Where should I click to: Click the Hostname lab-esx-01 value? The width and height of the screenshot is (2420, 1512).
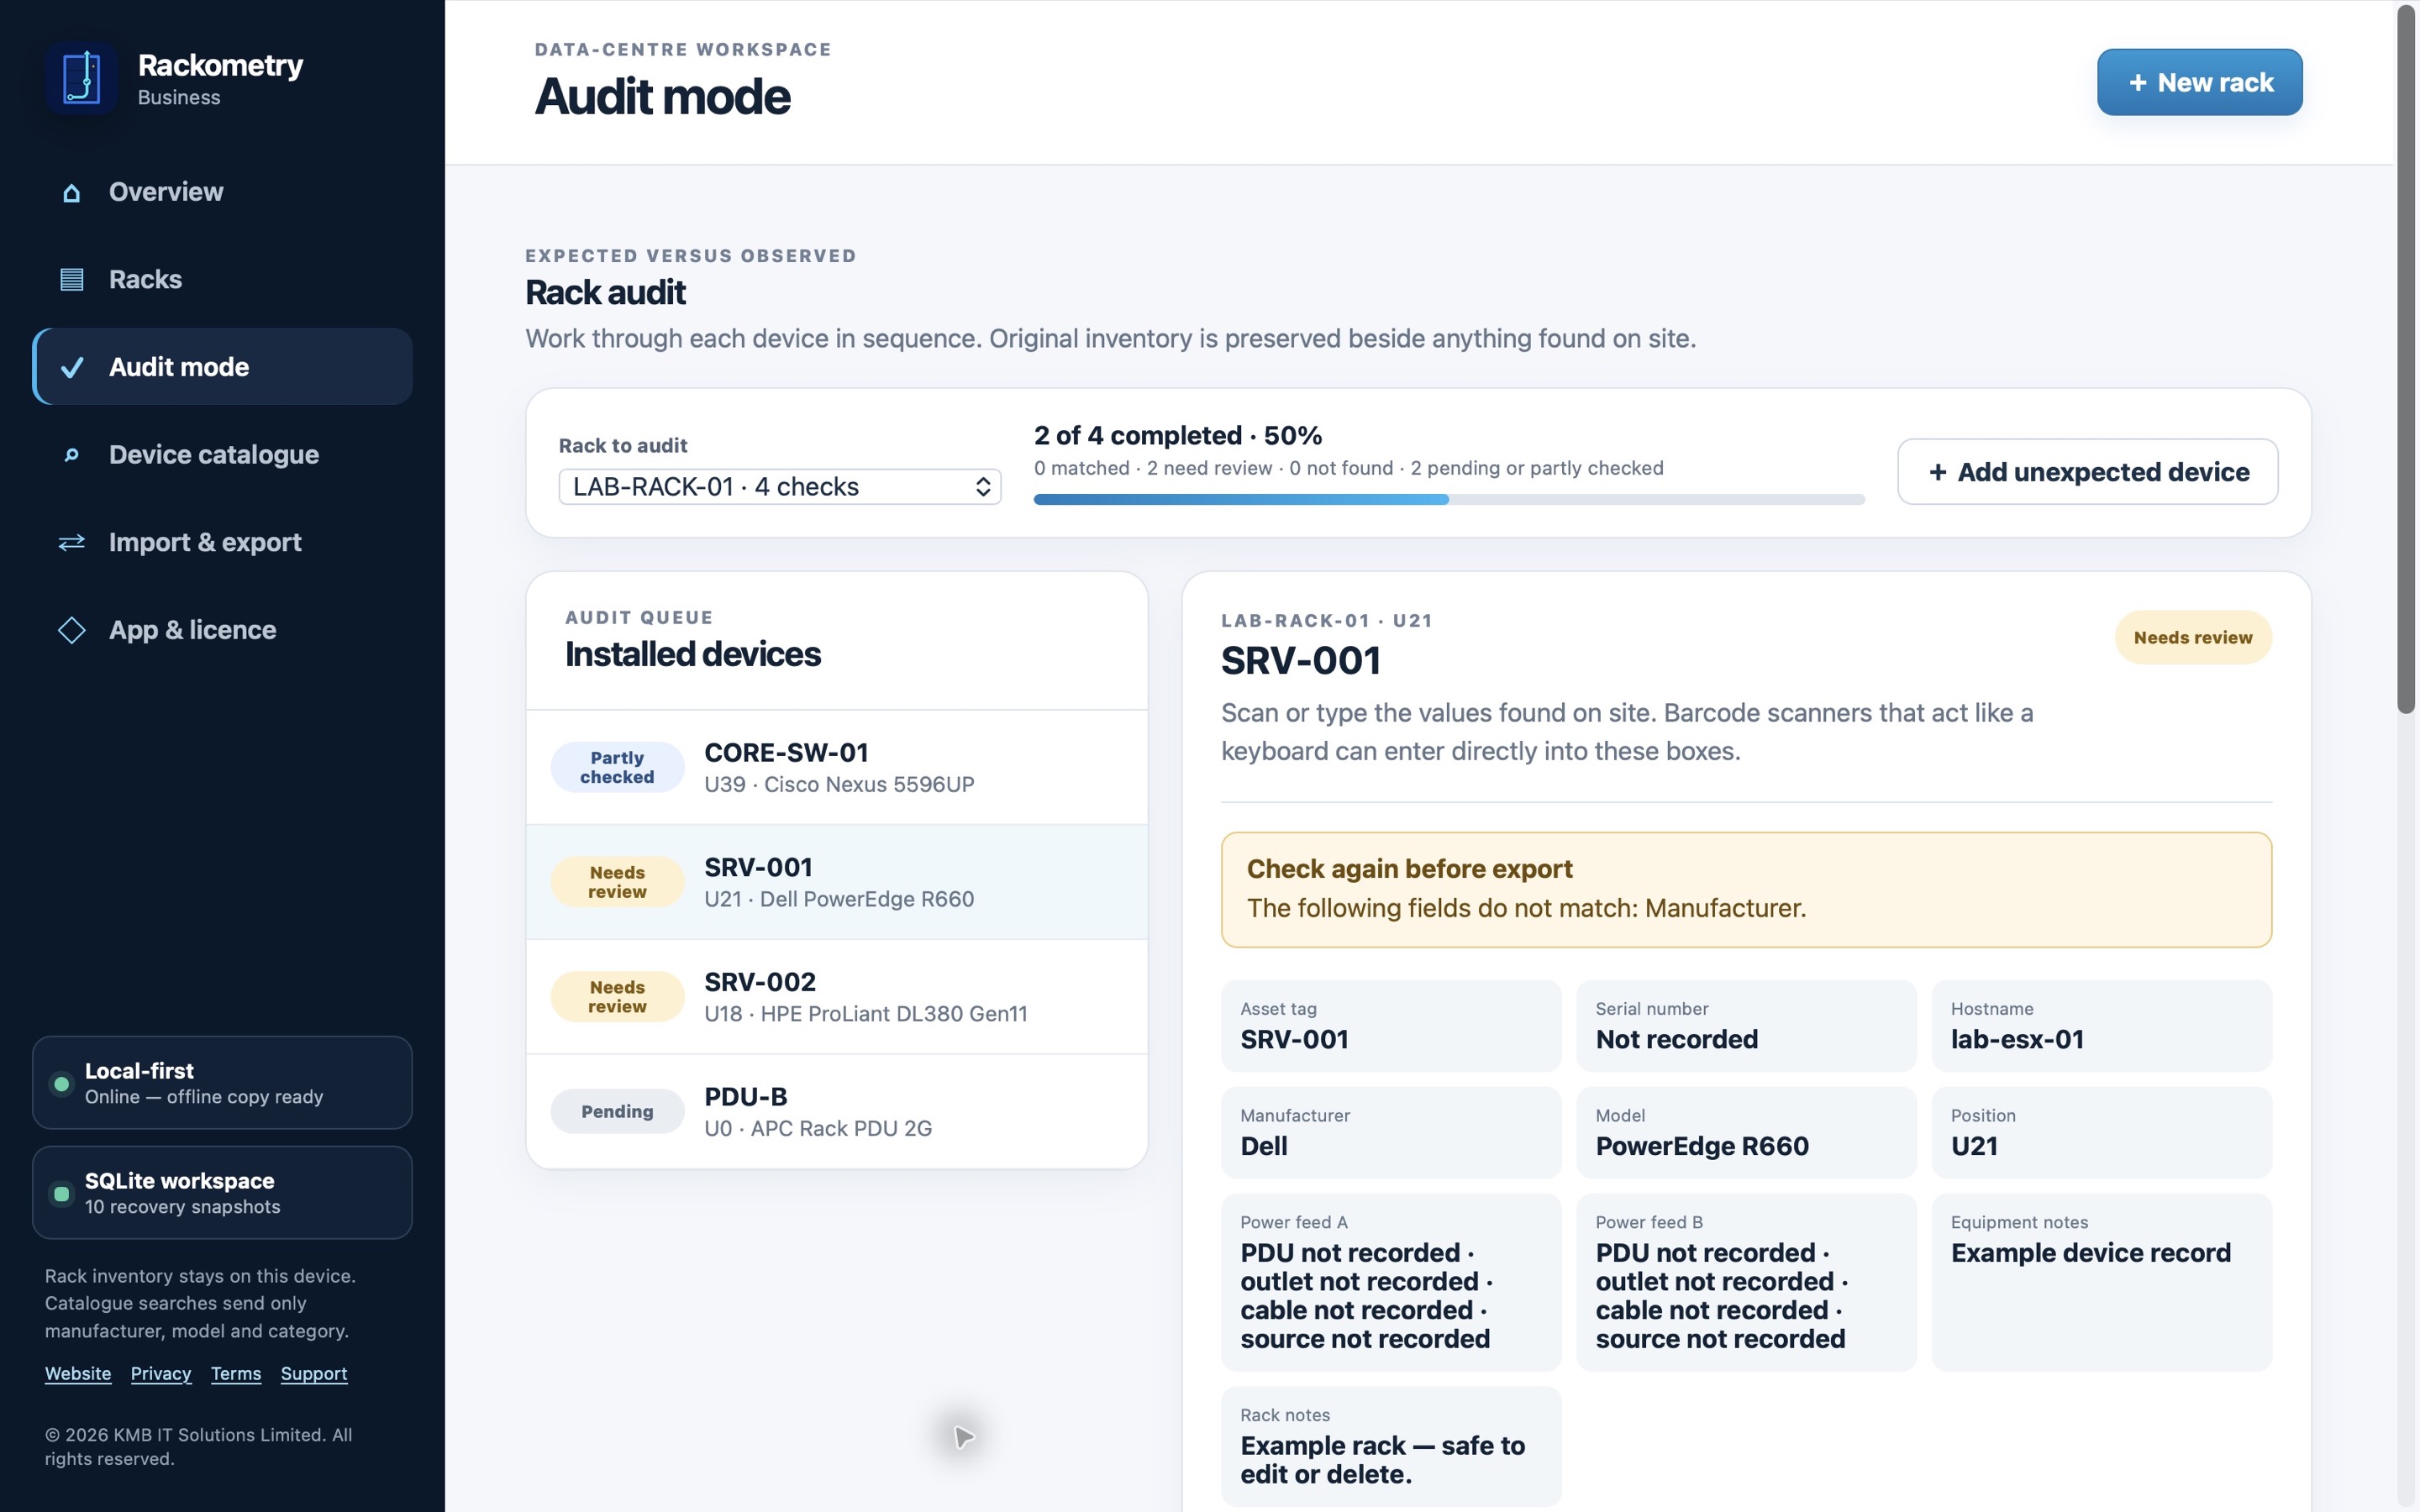(2017, 1040)
